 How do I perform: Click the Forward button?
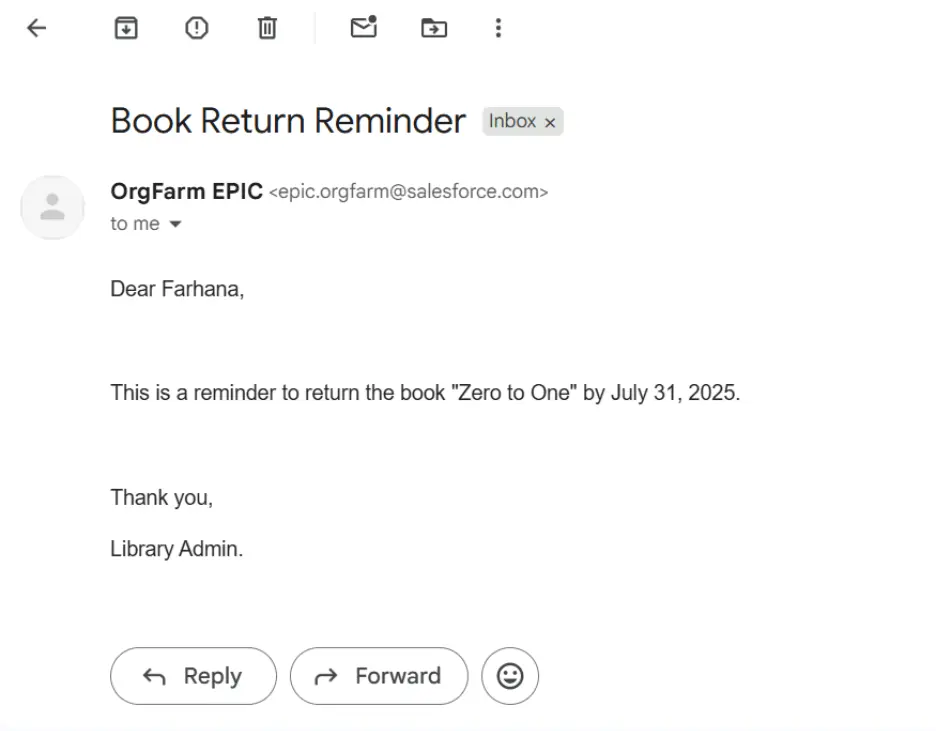(379, 676)
